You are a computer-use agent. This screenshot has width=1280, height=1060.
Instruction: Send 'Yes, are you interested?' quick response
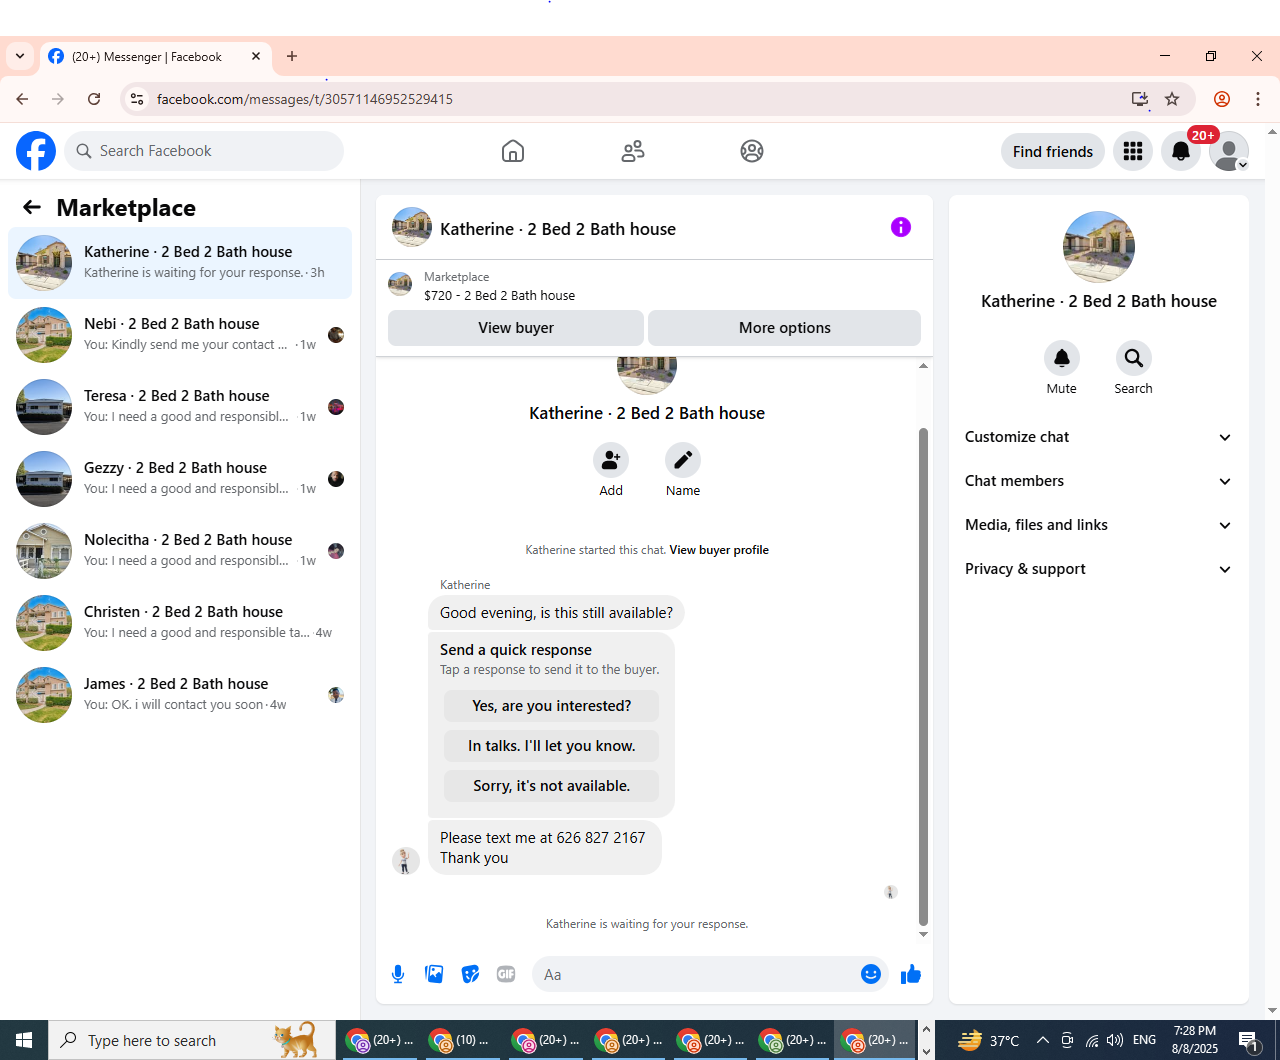pos(552,706)
